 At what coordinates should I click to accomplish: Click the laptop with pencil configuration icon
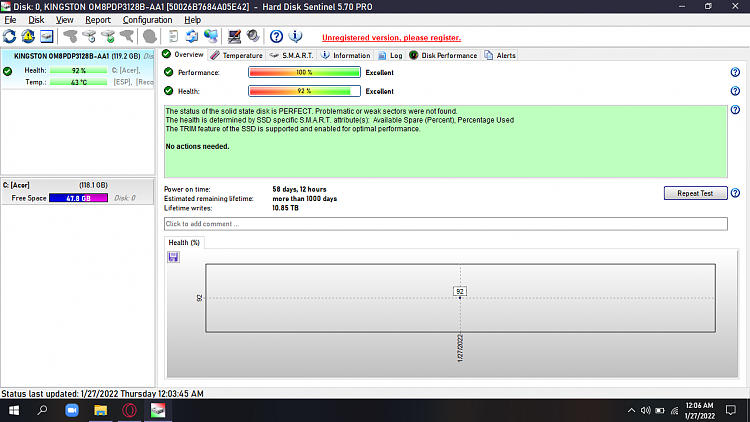(234, 36)
